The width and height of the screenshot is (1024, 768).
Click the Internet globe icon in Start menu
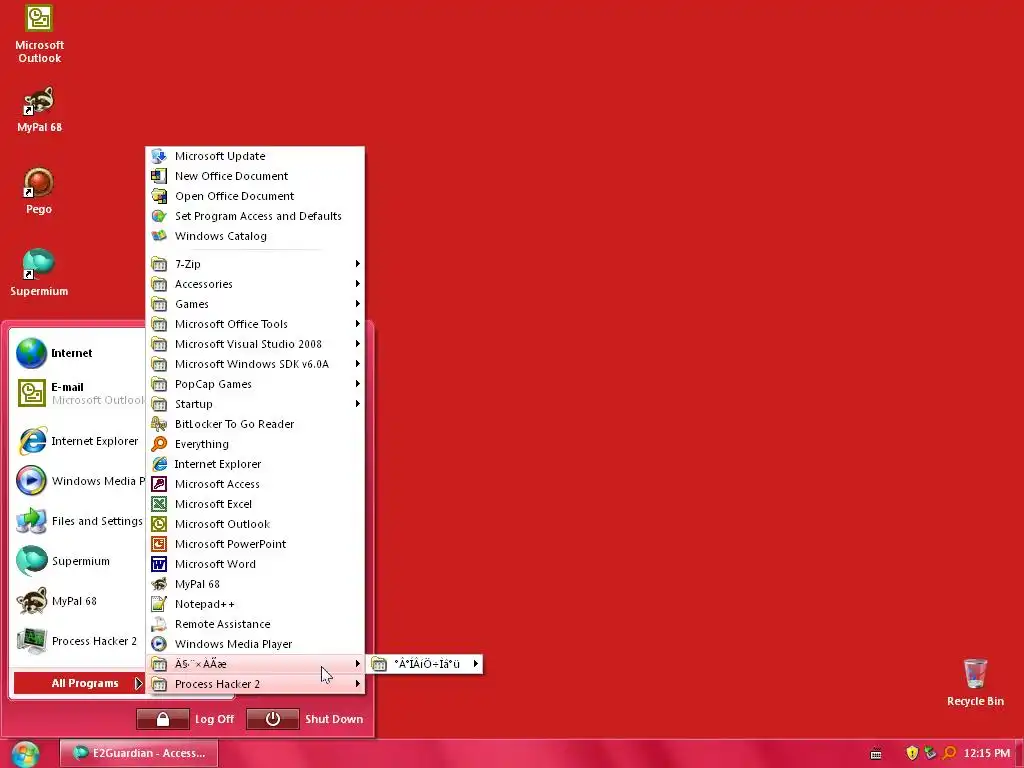tap(31, 353)
